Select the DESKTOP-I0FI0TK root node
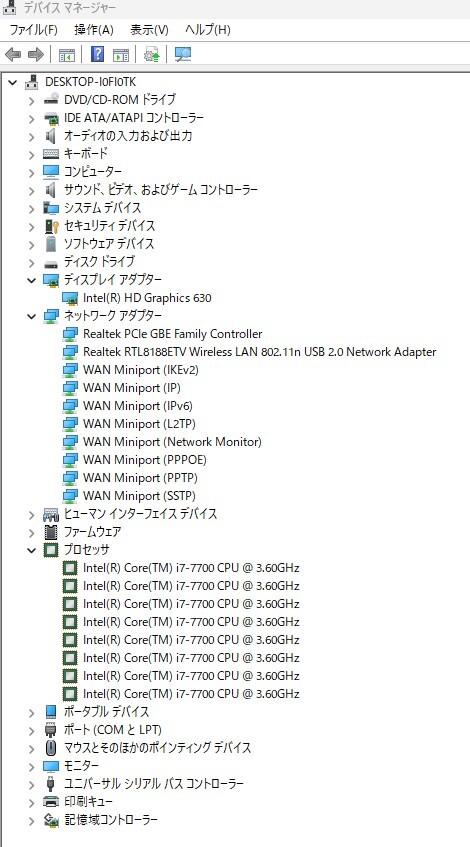470x847 pixels. pyautogui.click(x=90, y=82)
